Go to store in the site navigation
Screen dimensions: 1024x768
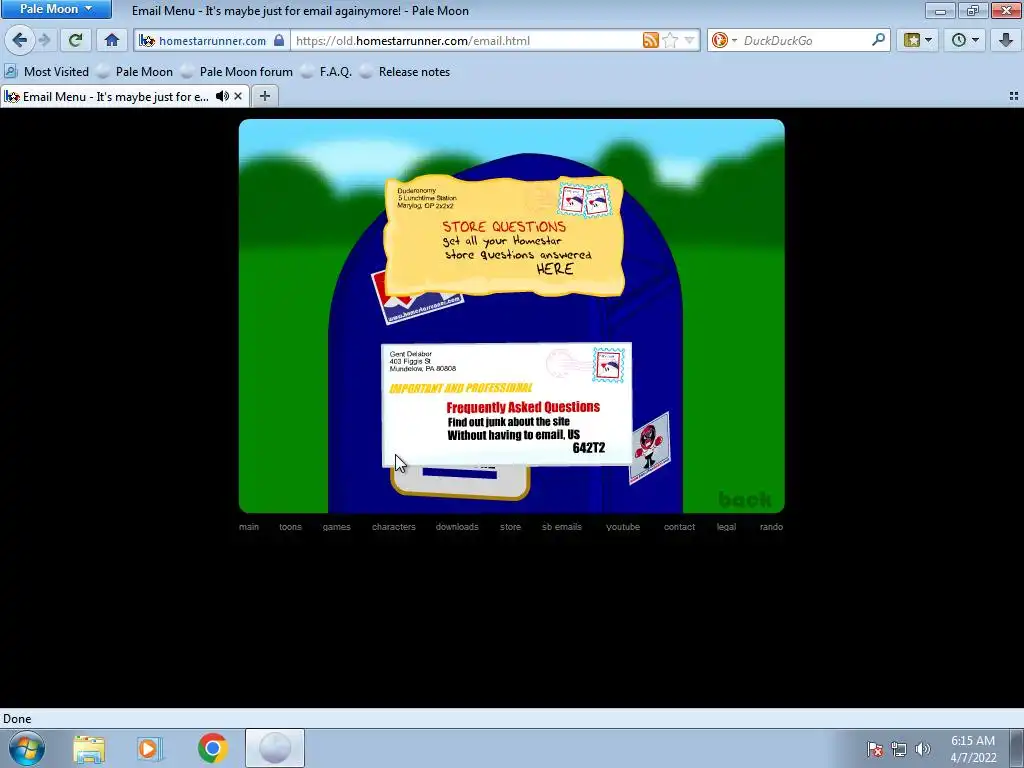[511, 527]
